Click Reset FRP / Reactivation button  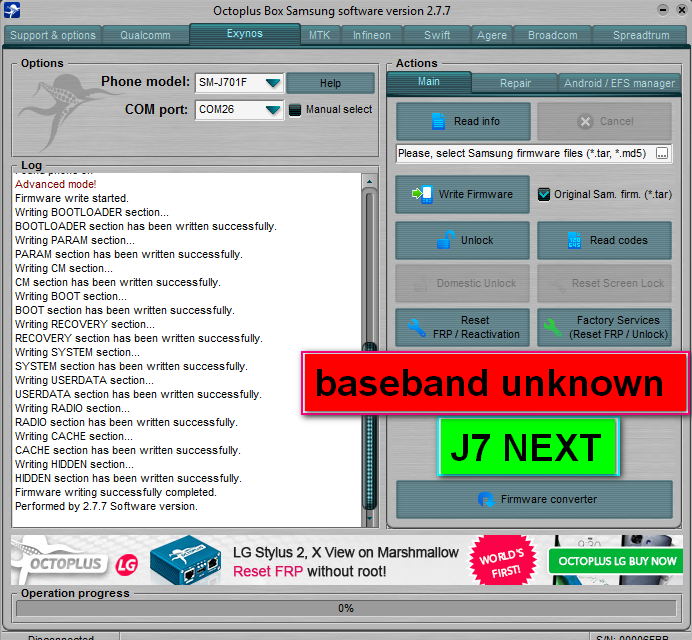click(462, 327)
